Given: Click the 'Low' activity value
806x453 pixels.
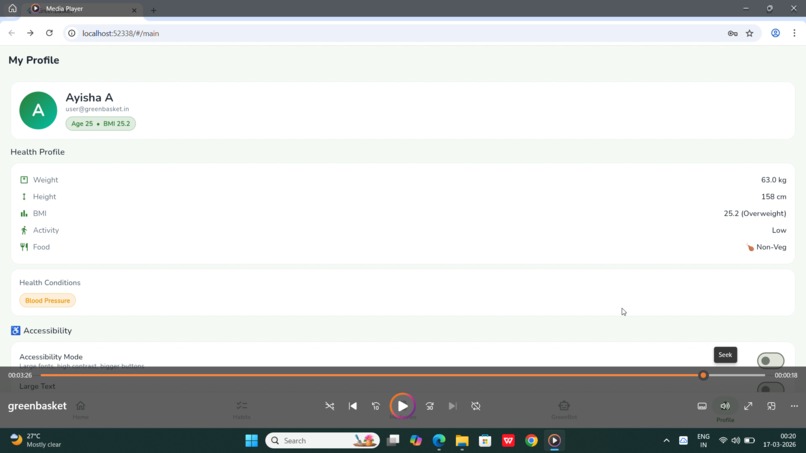Looking at the screenshot, I should click(x=779, y=230).
